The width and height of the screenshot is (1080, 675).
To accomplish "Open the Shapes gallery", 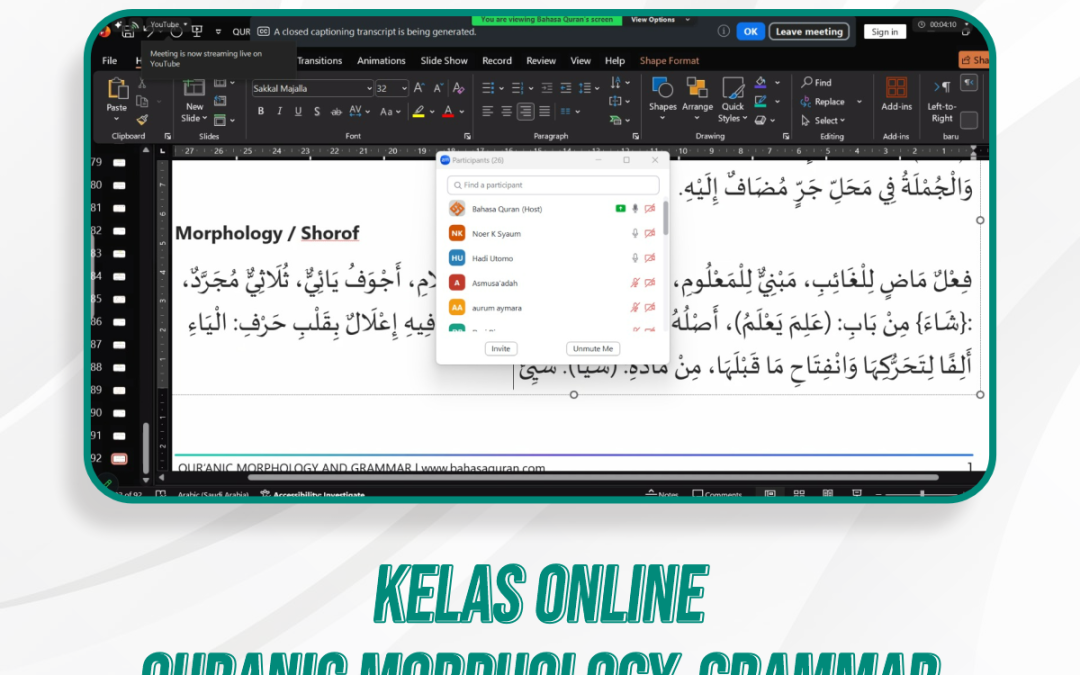I will tap(663, 98).
